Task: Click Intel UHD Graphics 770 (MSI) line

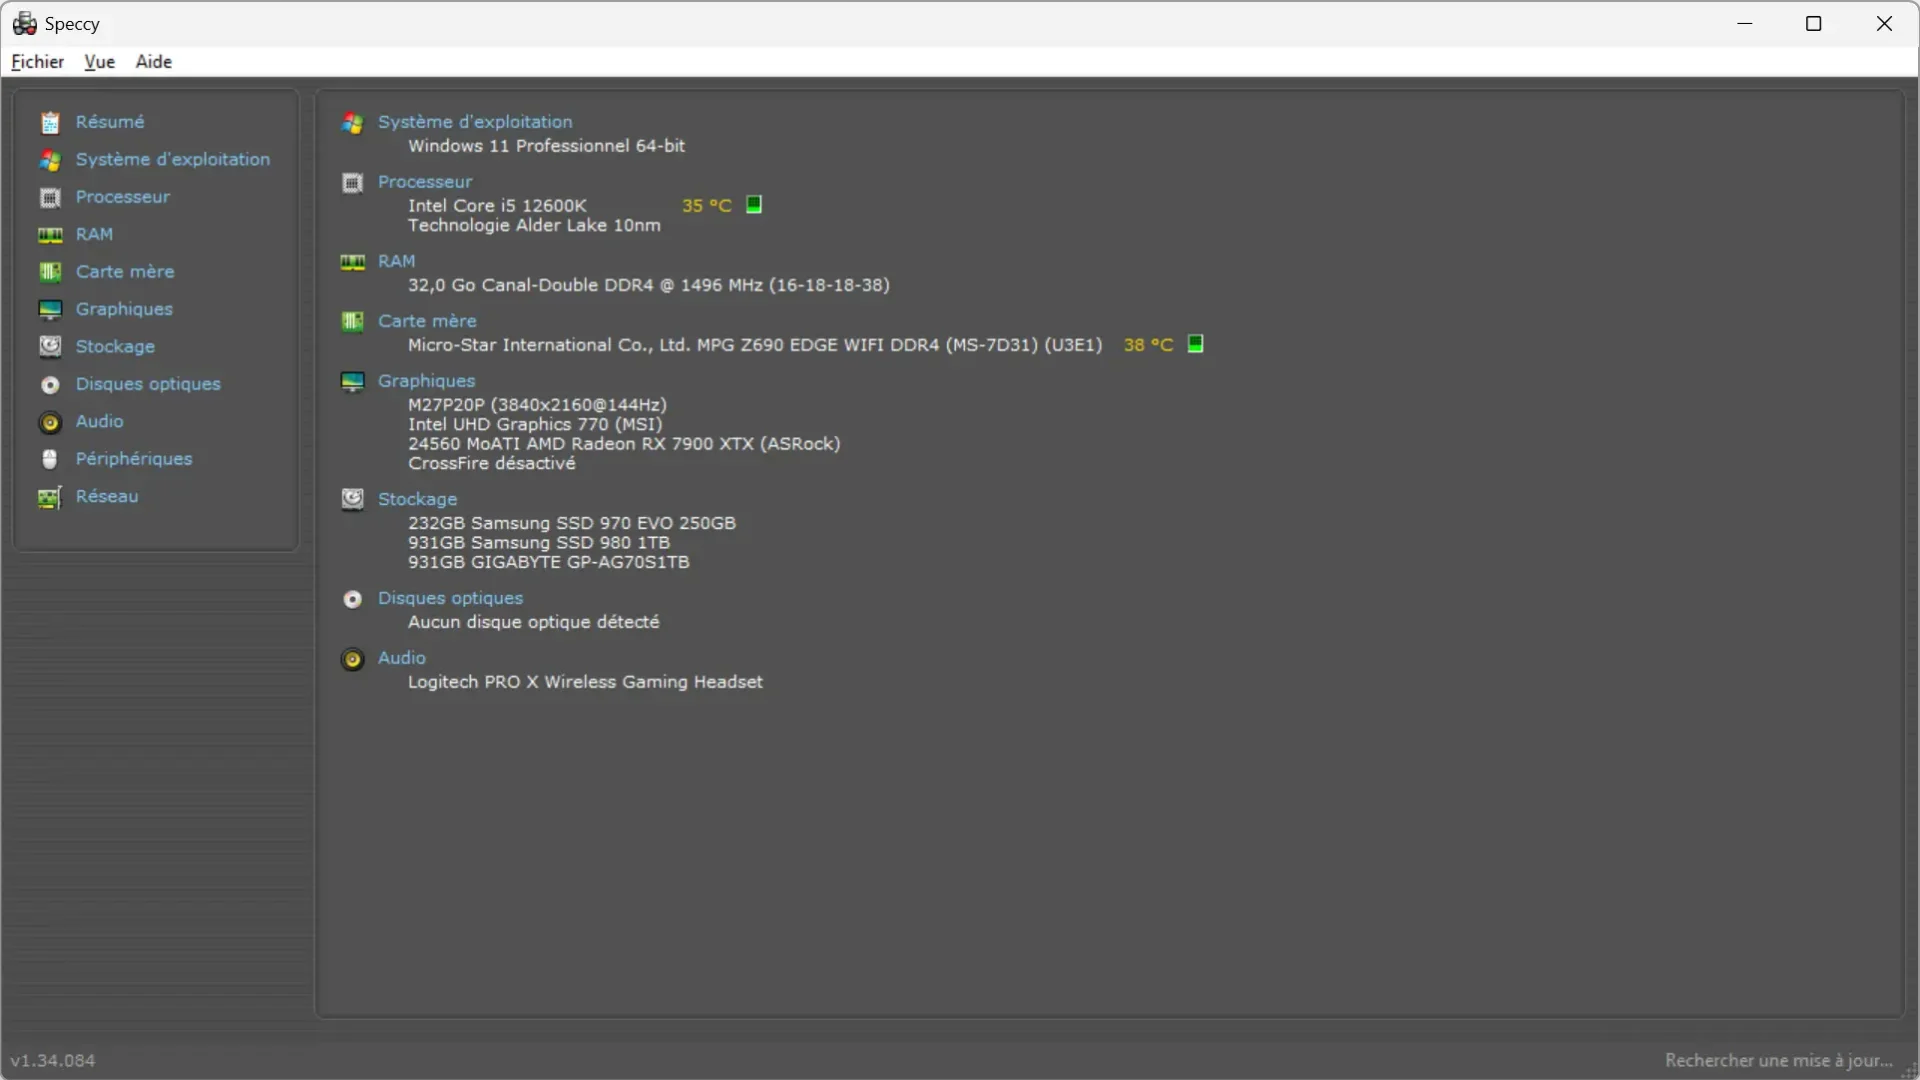Action: pyautogui.click(x=535, y=424)
